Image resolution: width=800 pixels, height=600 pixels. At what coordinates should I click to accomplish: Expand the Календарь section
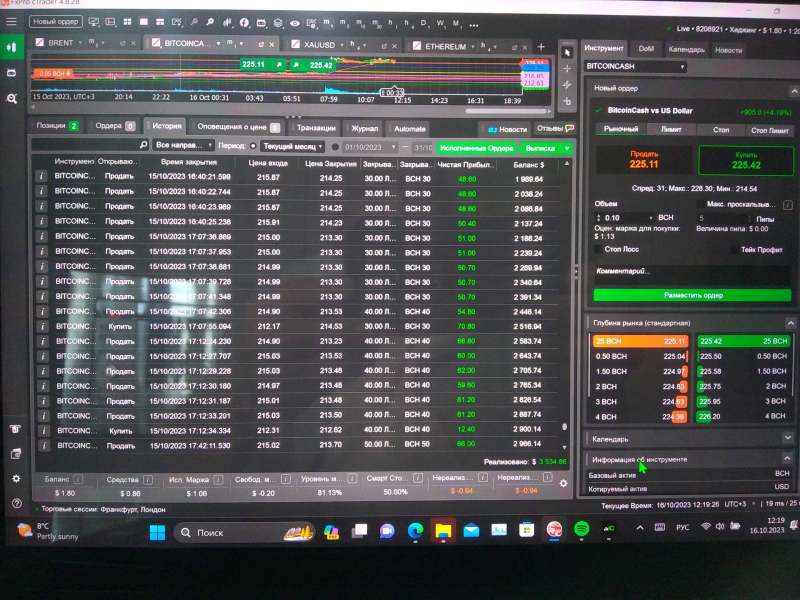pos(788,438)
